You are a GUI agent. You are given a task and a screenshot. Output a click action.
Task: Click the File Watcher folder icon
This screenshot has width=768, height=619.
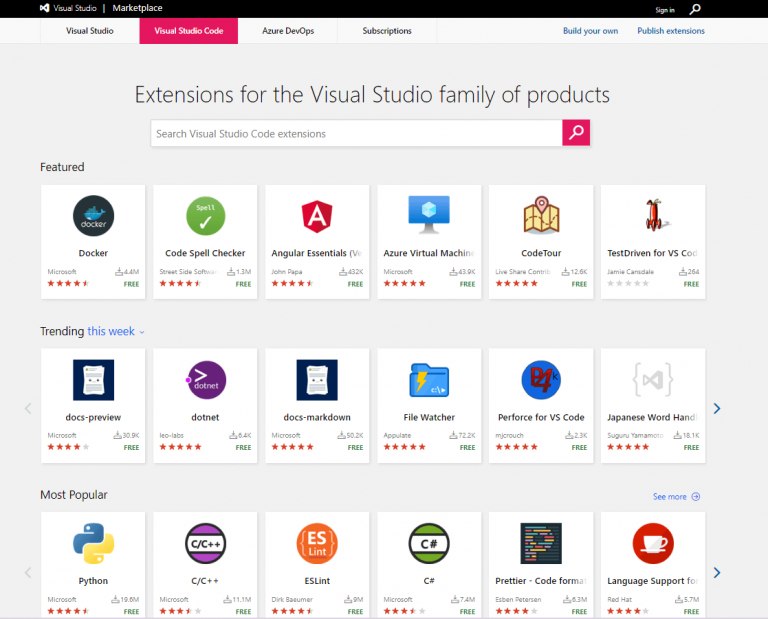tap(429, 380)
